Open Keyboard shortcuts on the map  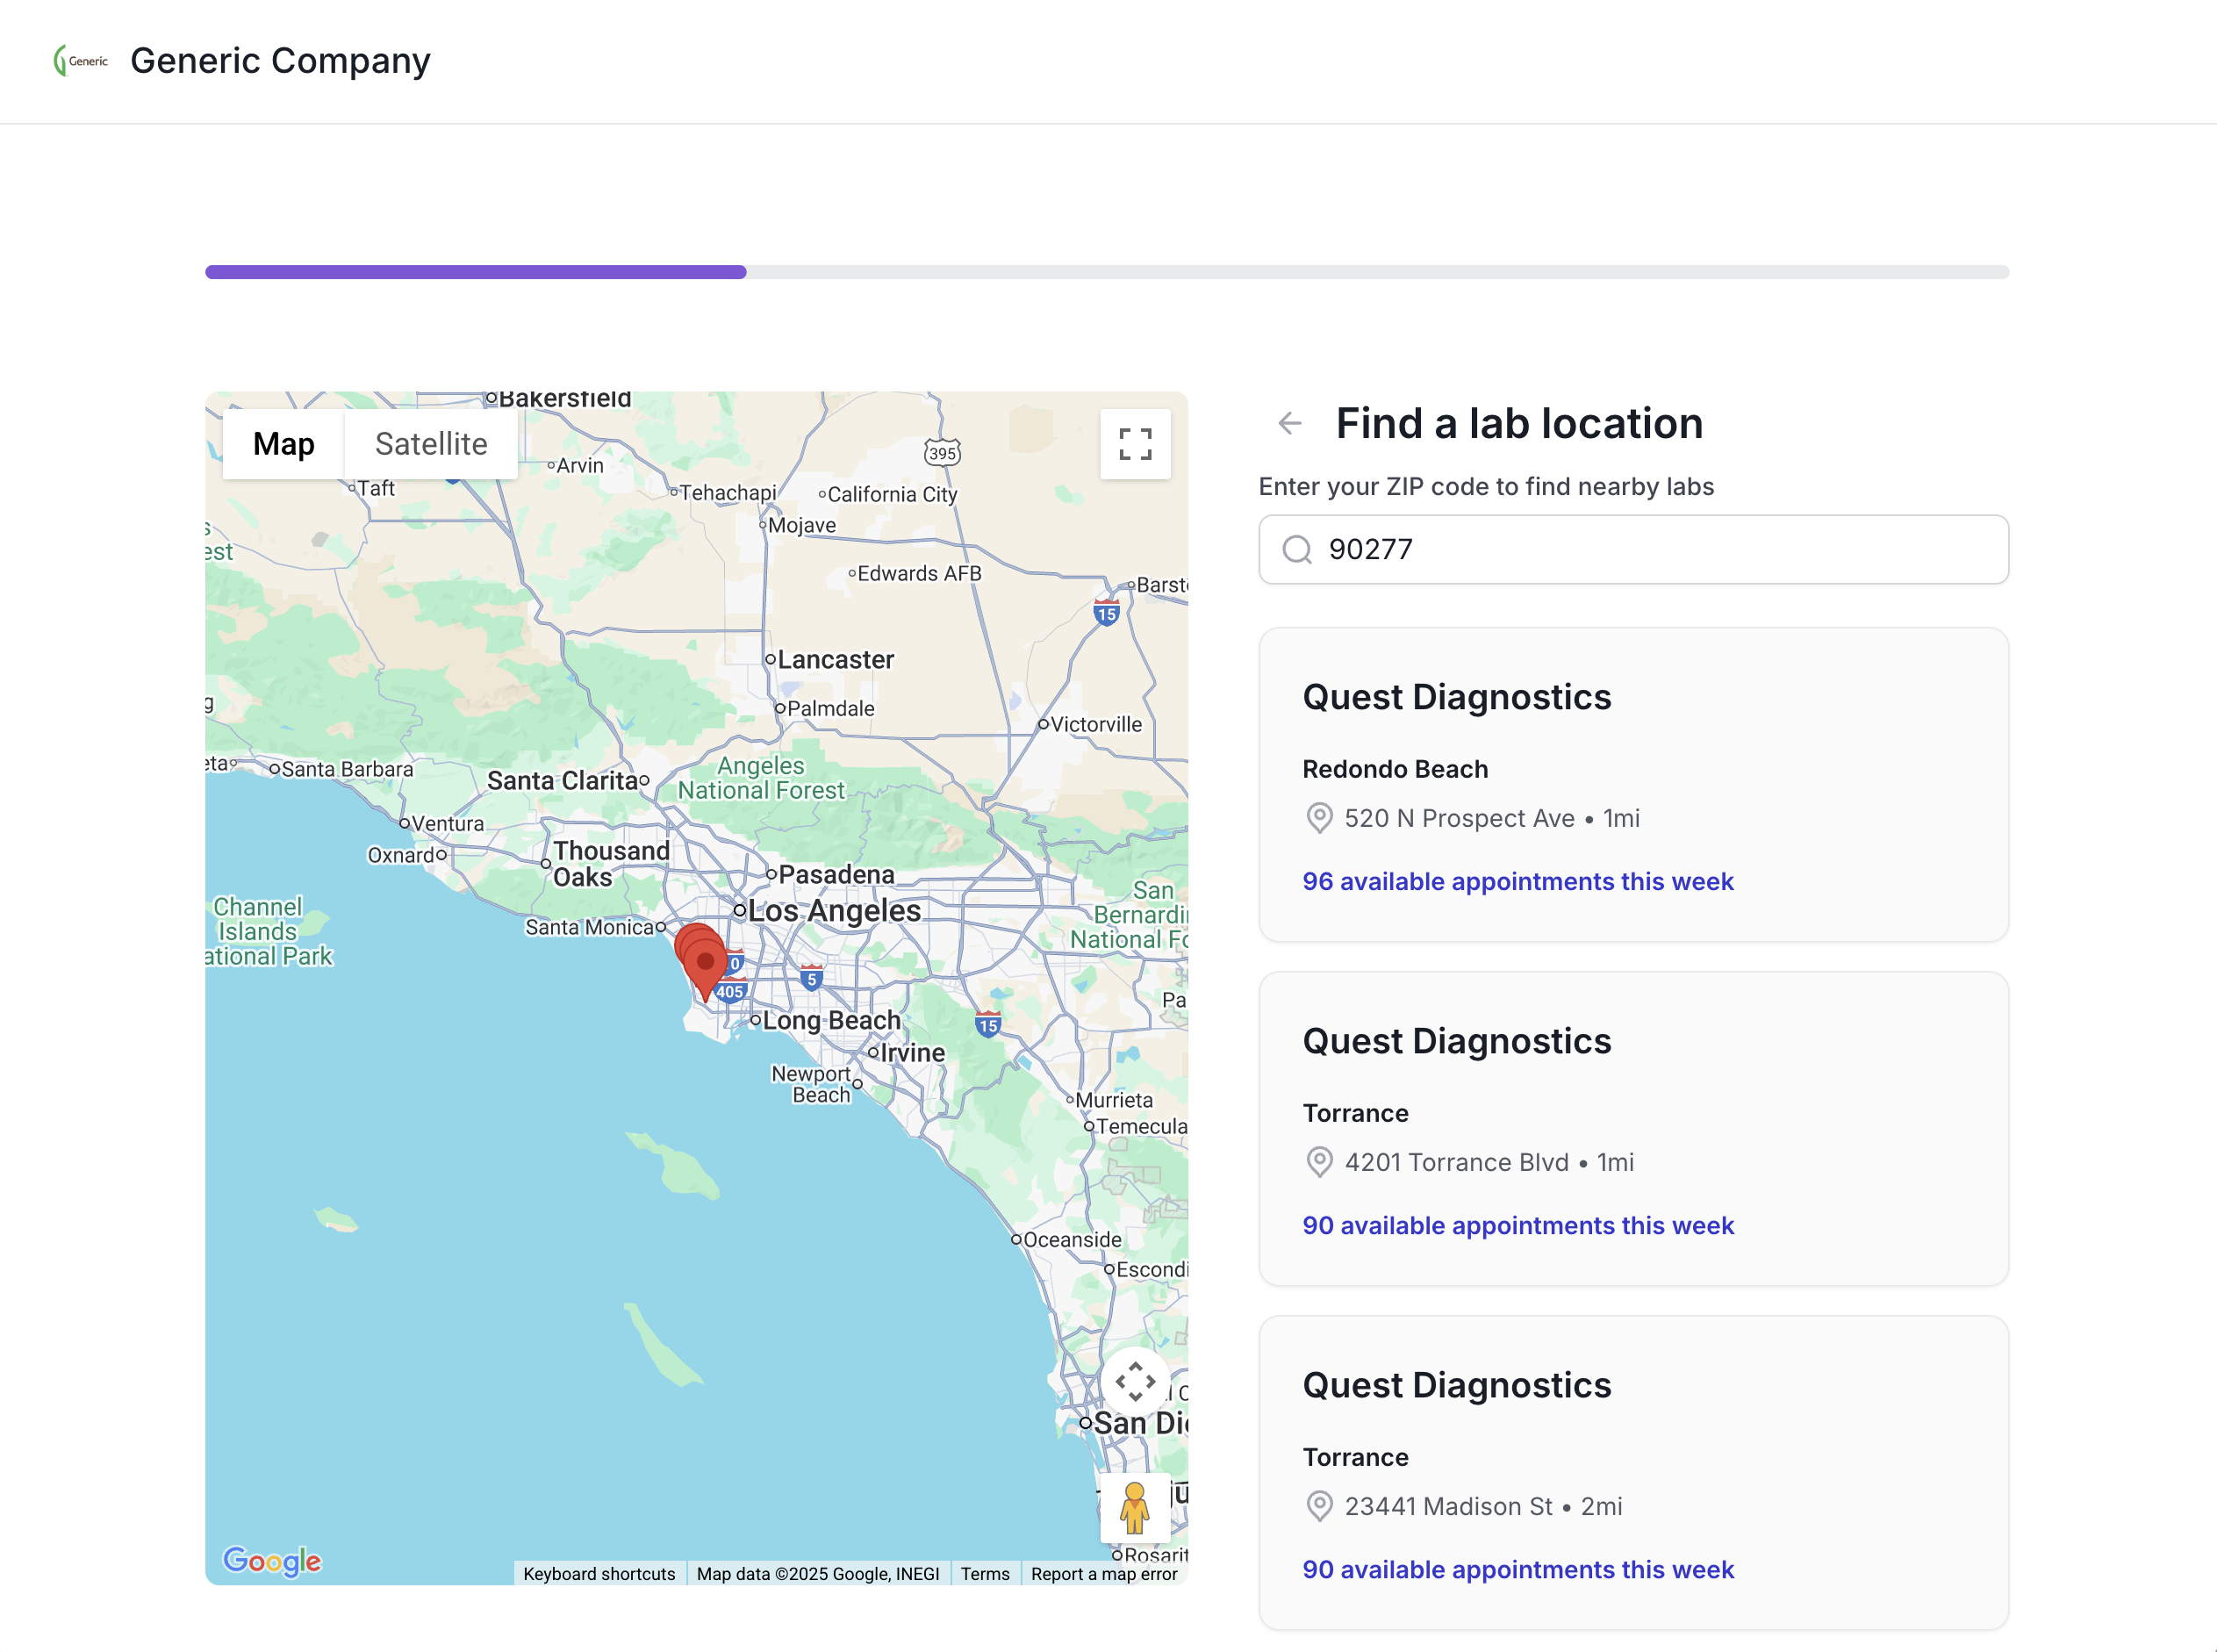pyautogui.click(x=599, y=1574)
